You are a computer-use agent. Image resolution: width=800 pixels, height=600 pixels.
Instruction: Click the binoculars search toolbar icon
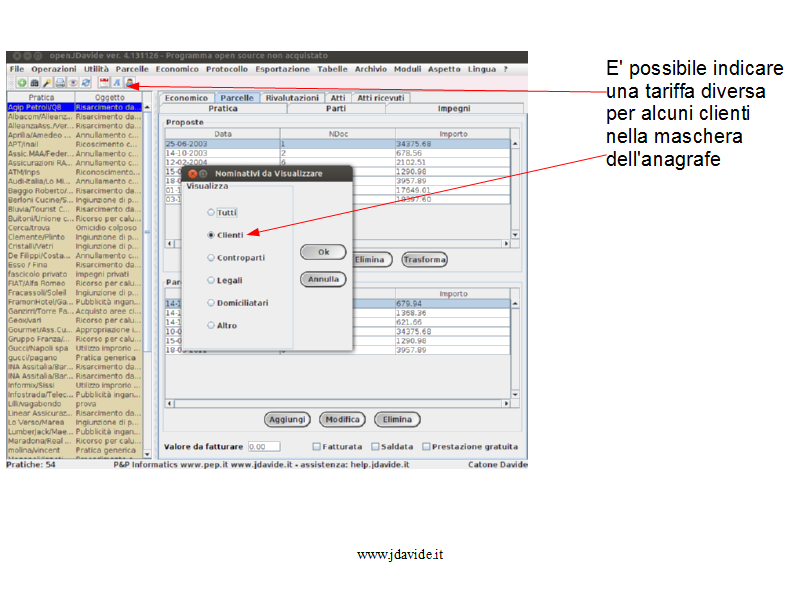[35, 83]
